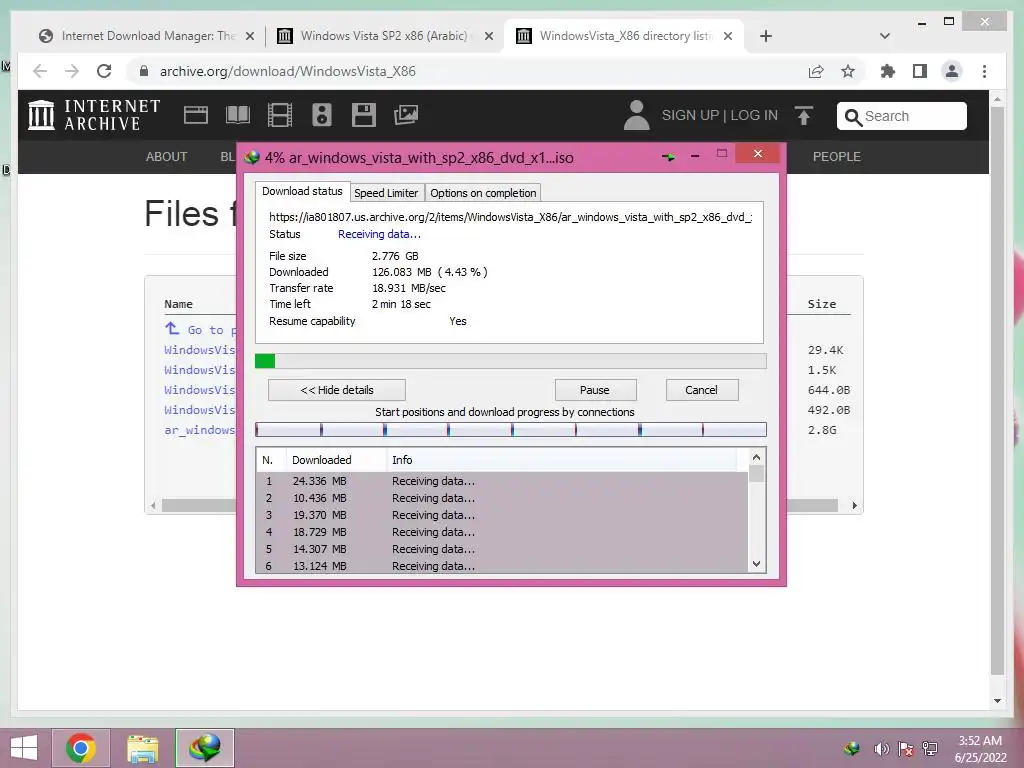1024x768 pixels.
Task: Pause the download
Action: [x=595, y=390]
